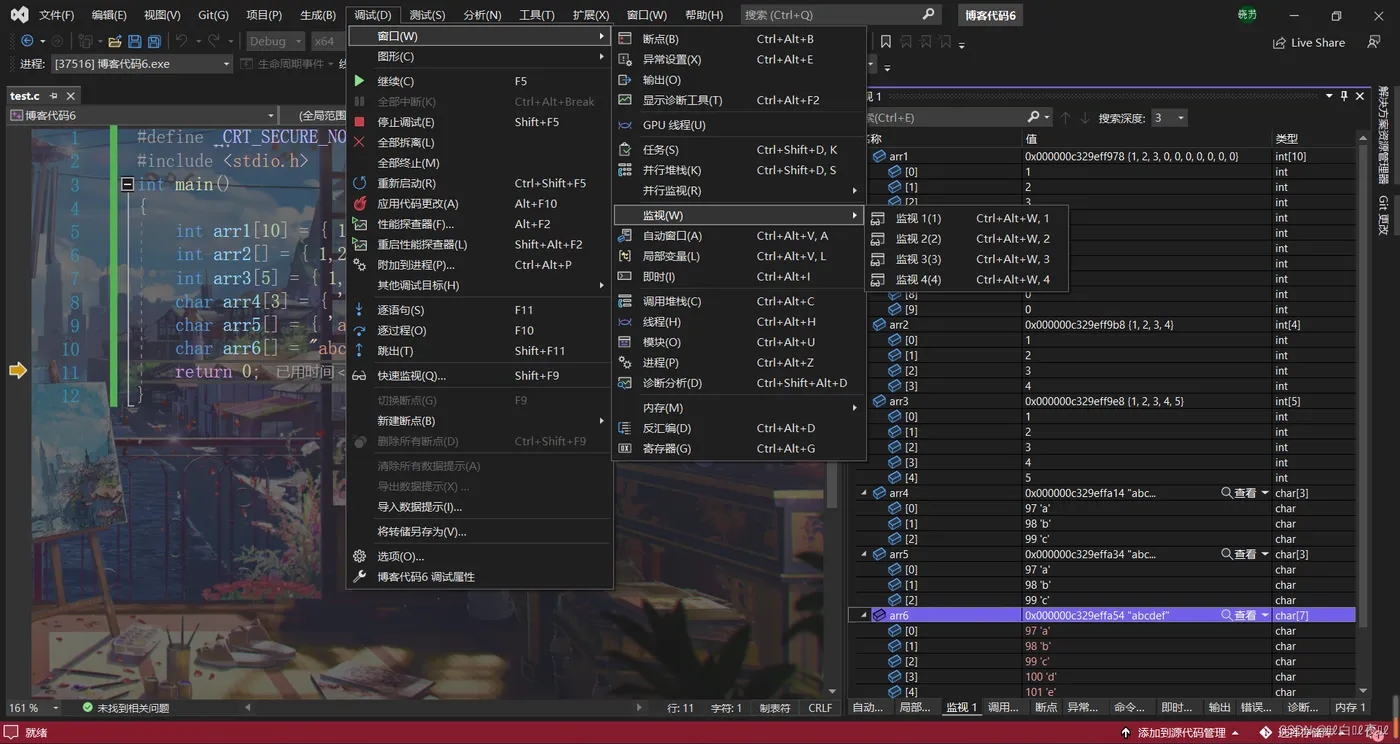Open the Registers (寄存器) window

pyautogui.click(x=666, y=449)
